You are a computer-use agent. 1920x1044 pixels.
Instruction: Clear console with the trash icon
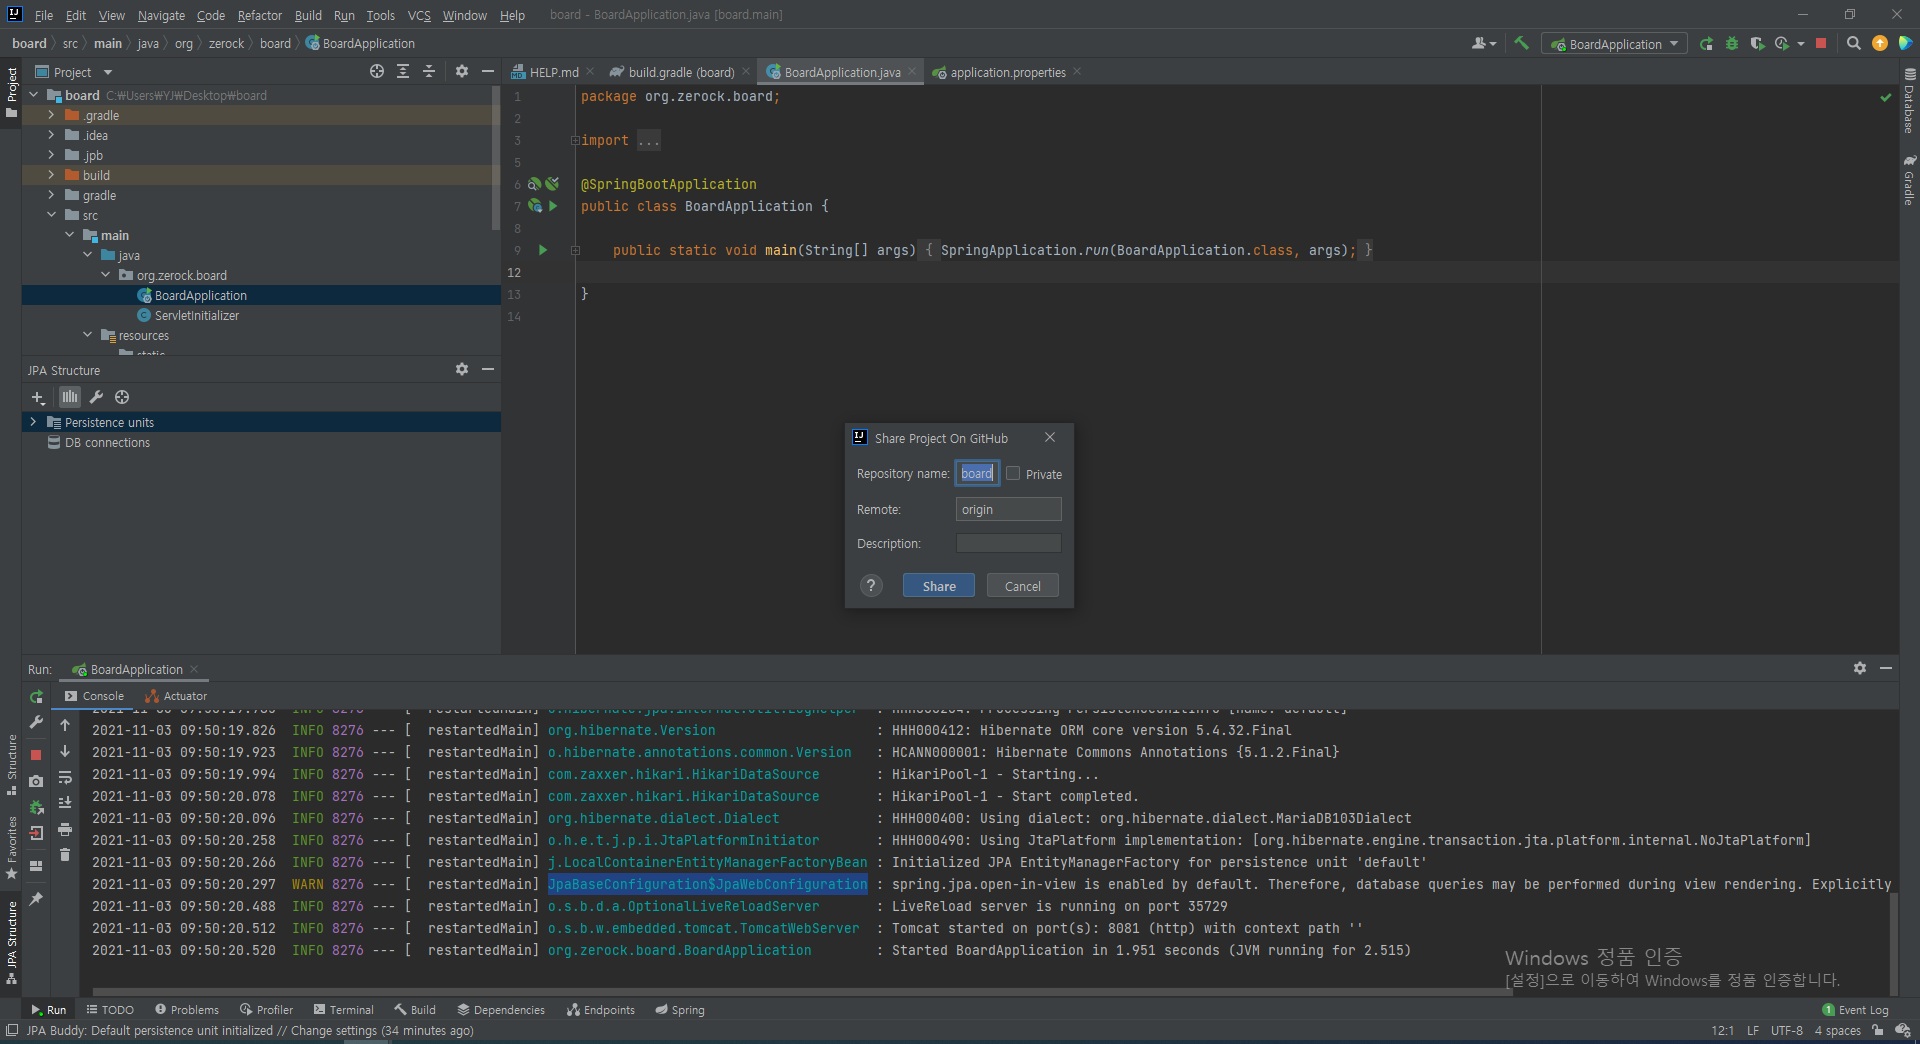(x=65, y=855)
